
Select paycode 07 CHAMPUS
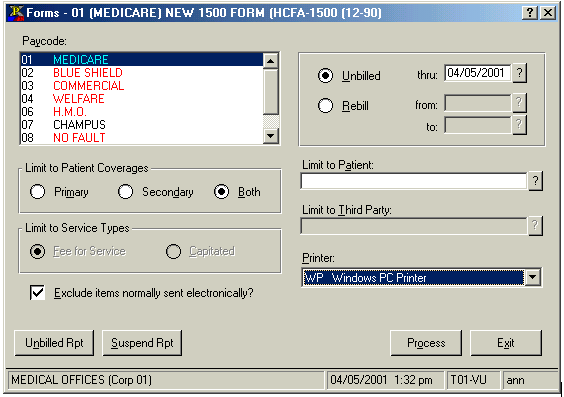[x=142, y=124]
